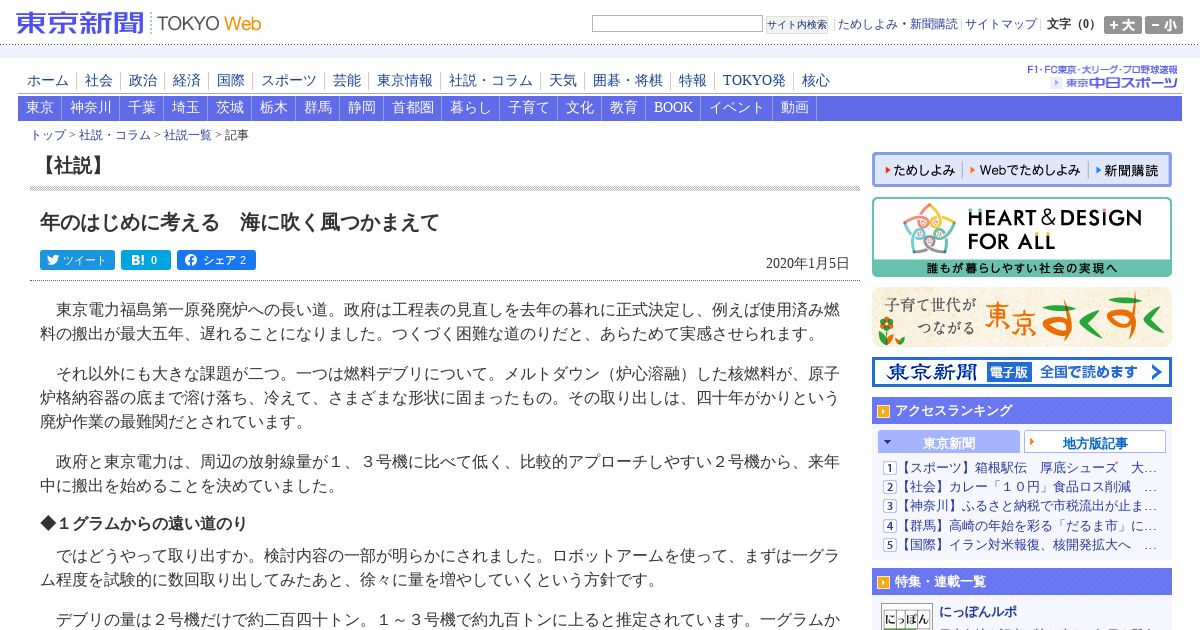The image size is (1200, 630).
Task: Open イベント in the blue bar
Action: pyautogui.click(x=737, y=108)
